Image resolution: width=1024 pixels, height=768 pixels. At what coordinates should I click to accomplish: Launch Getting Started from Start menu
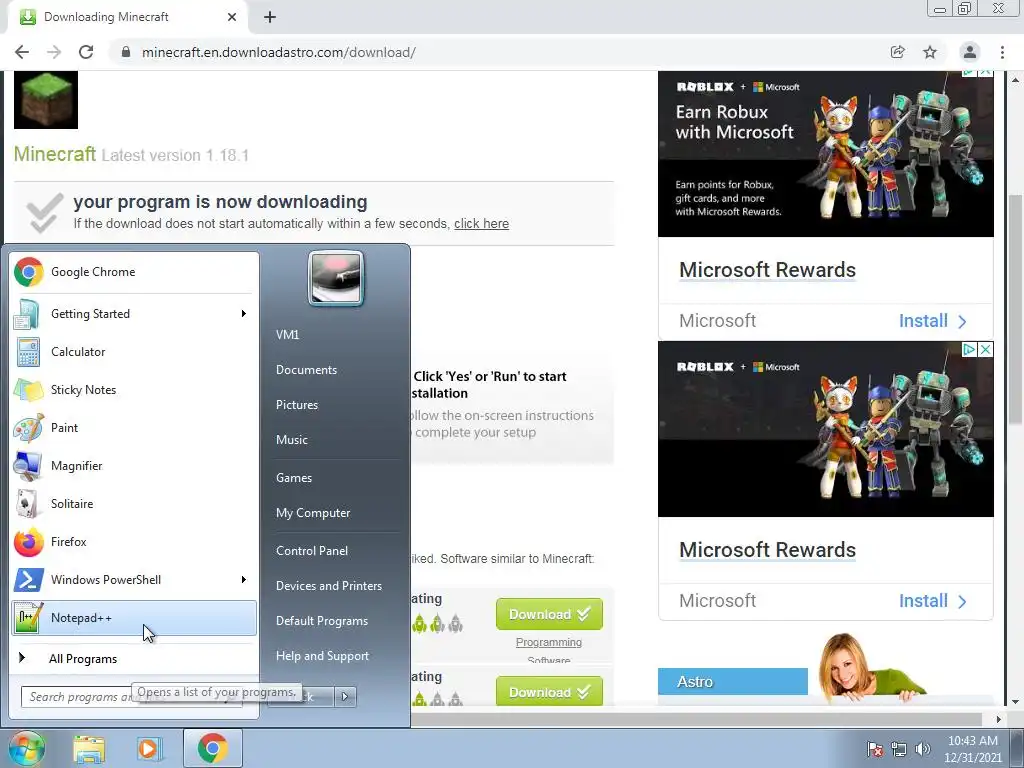click(x=134, y=314)
